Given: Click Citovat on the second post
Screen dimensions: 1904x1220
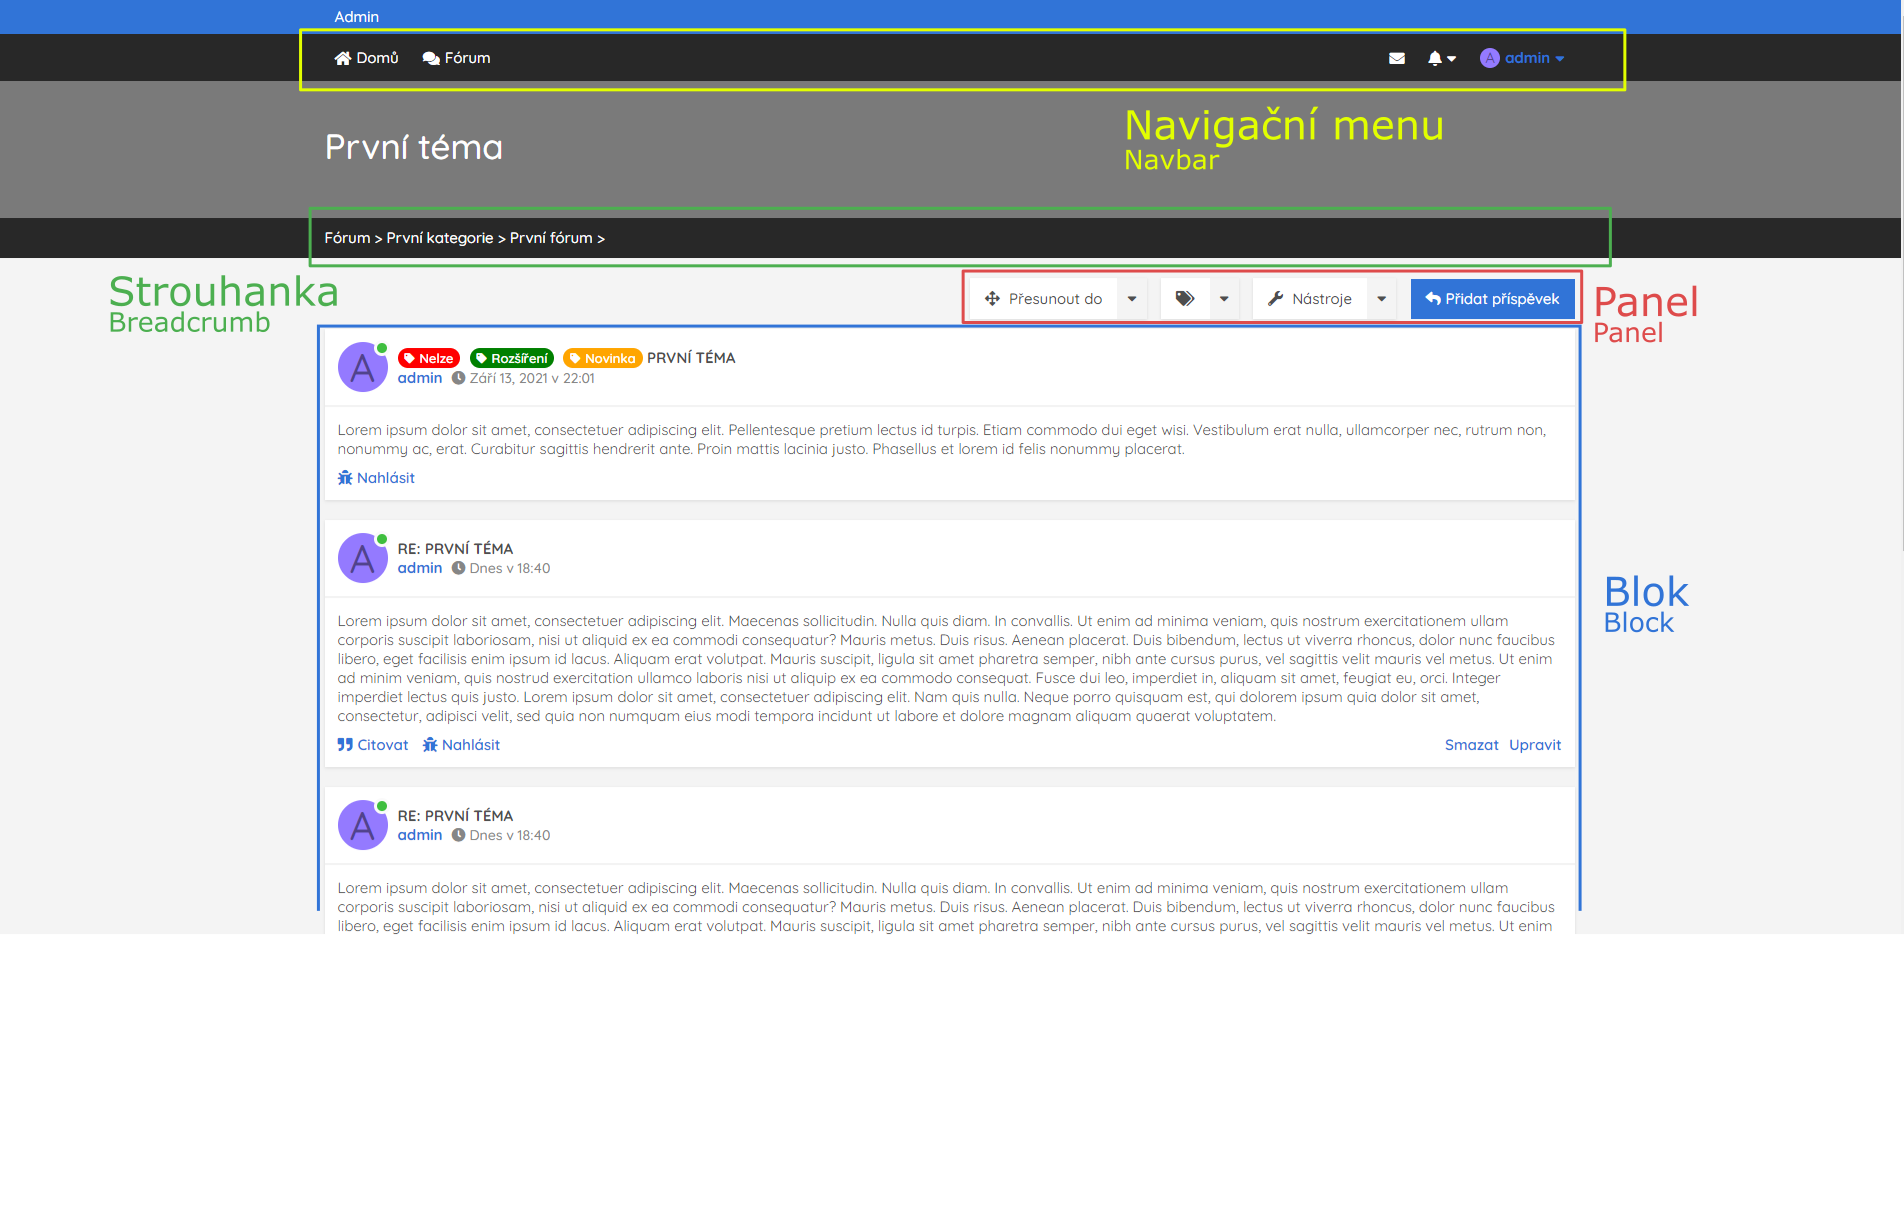Looking at the screenshot, I should point(373,745).
